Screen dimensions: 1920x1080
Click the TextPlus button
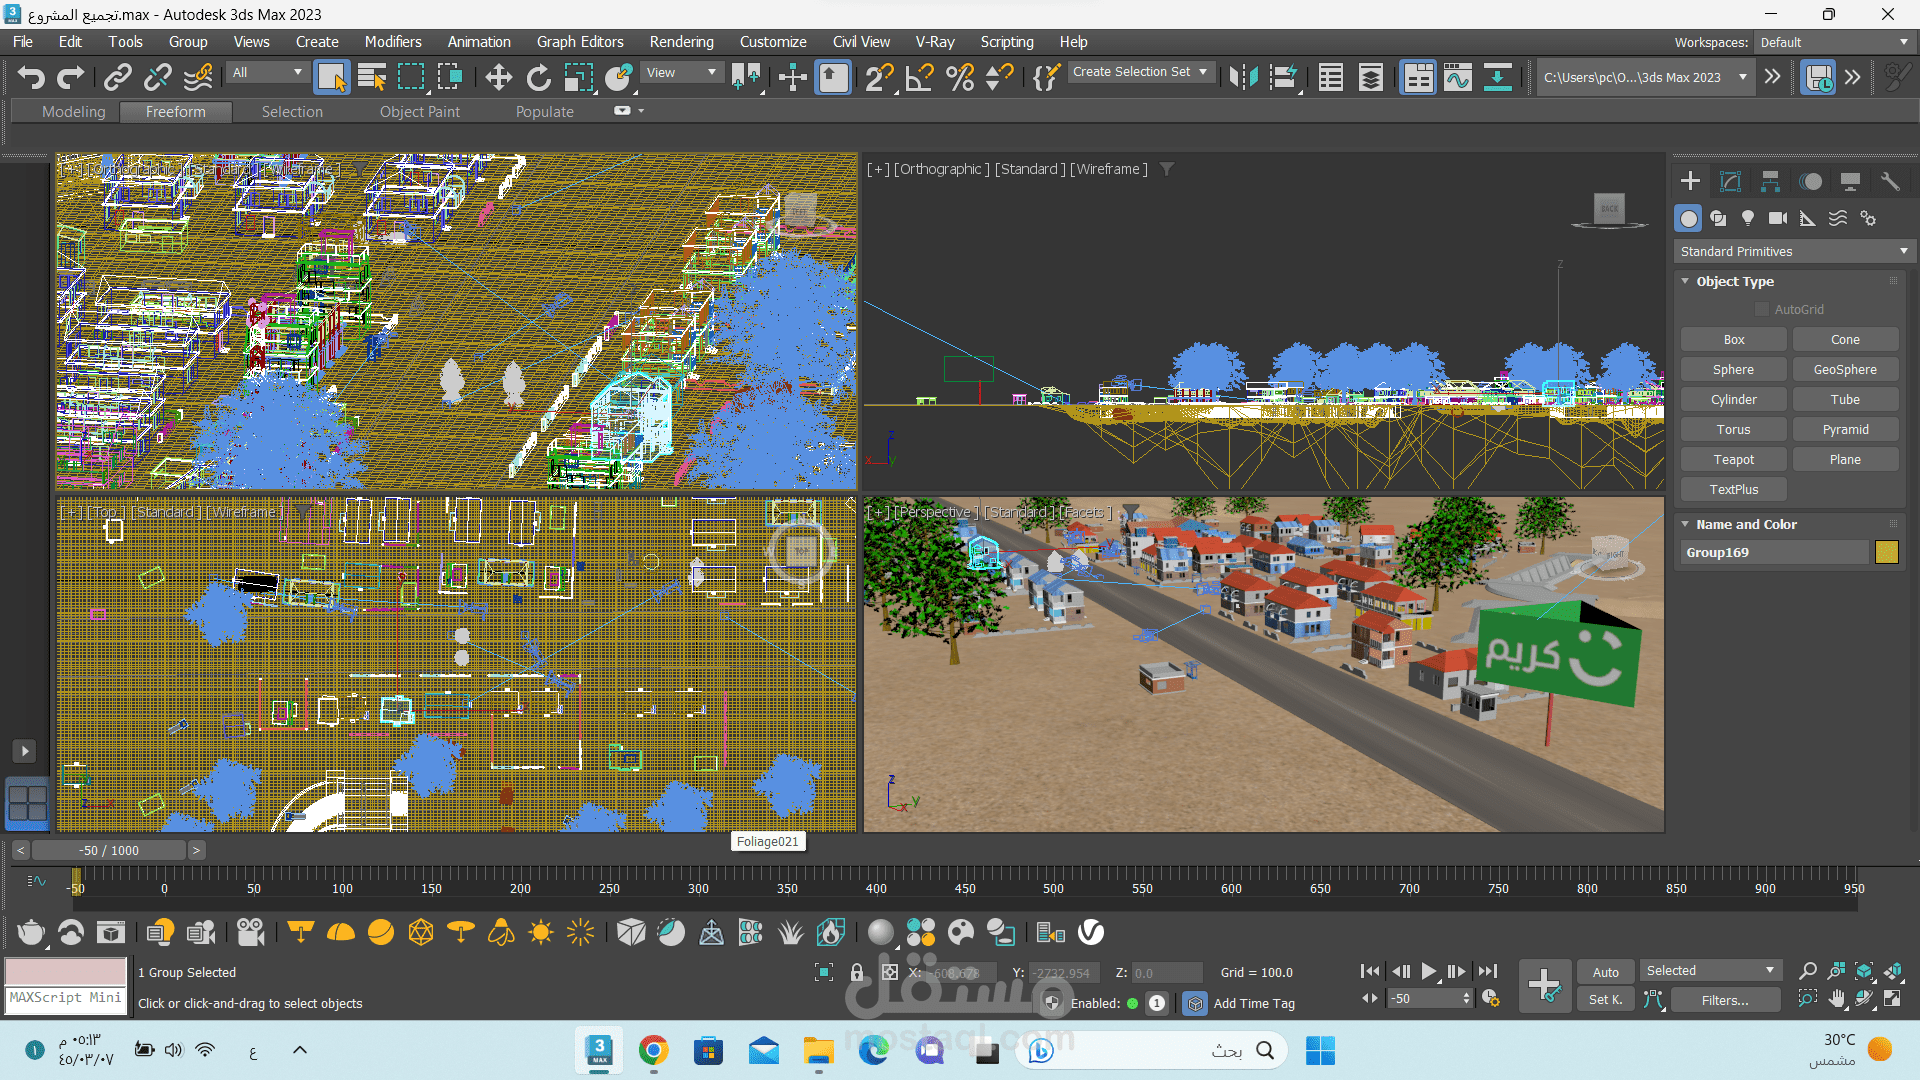(x=1734, y=490)
